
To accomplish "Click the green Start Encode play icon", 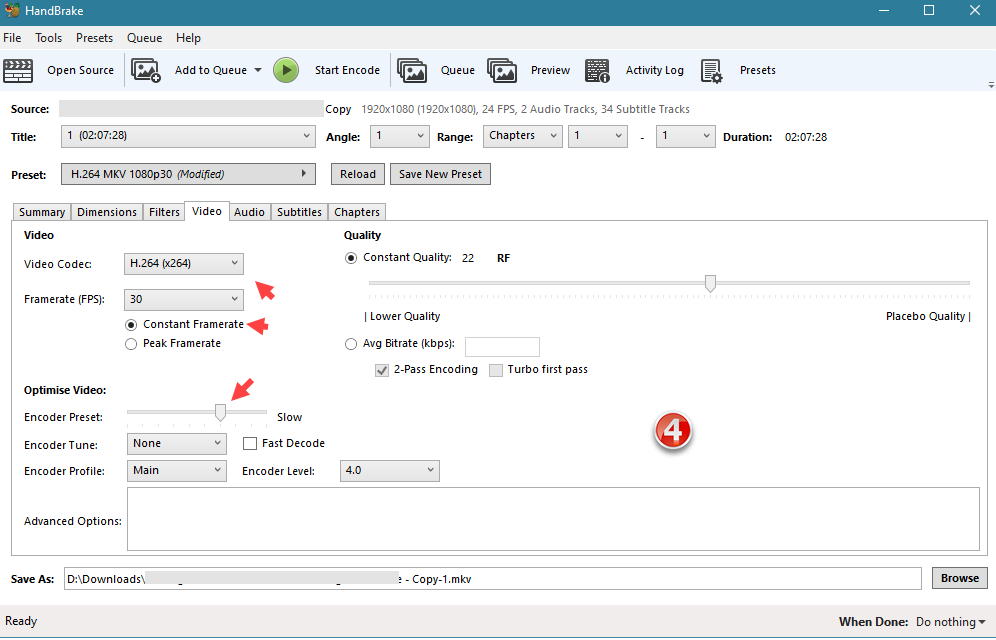I will click(x=286, y=70).
